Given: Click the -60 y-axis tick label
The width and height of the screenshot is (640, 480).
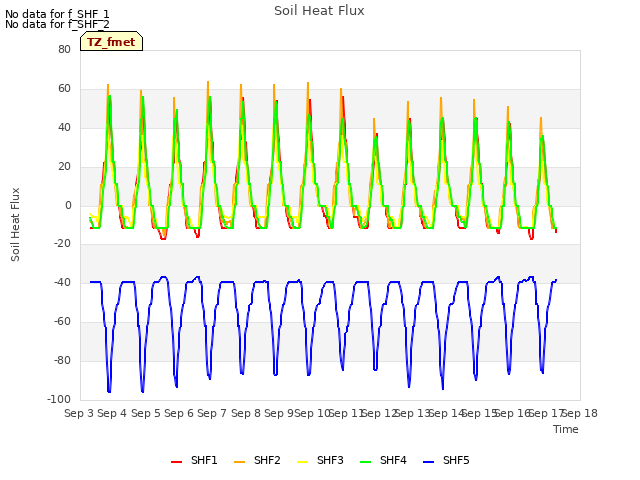Looking at the screenshot, I should (x=62, y=322).
